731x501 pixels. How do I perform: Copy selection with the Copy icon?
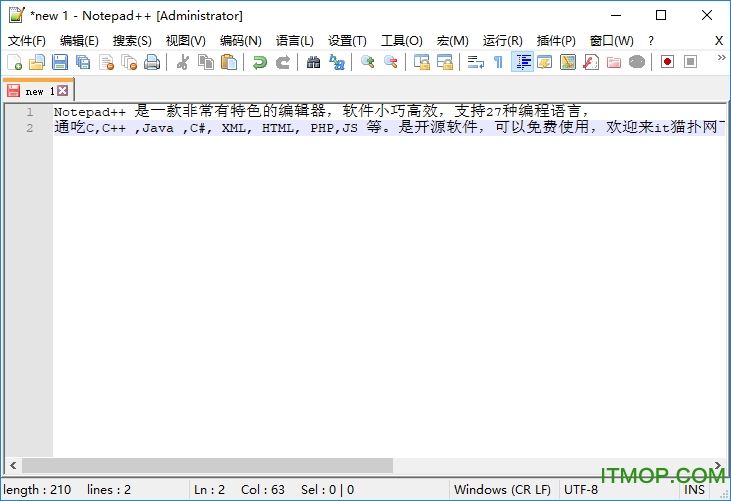point(206,62)
